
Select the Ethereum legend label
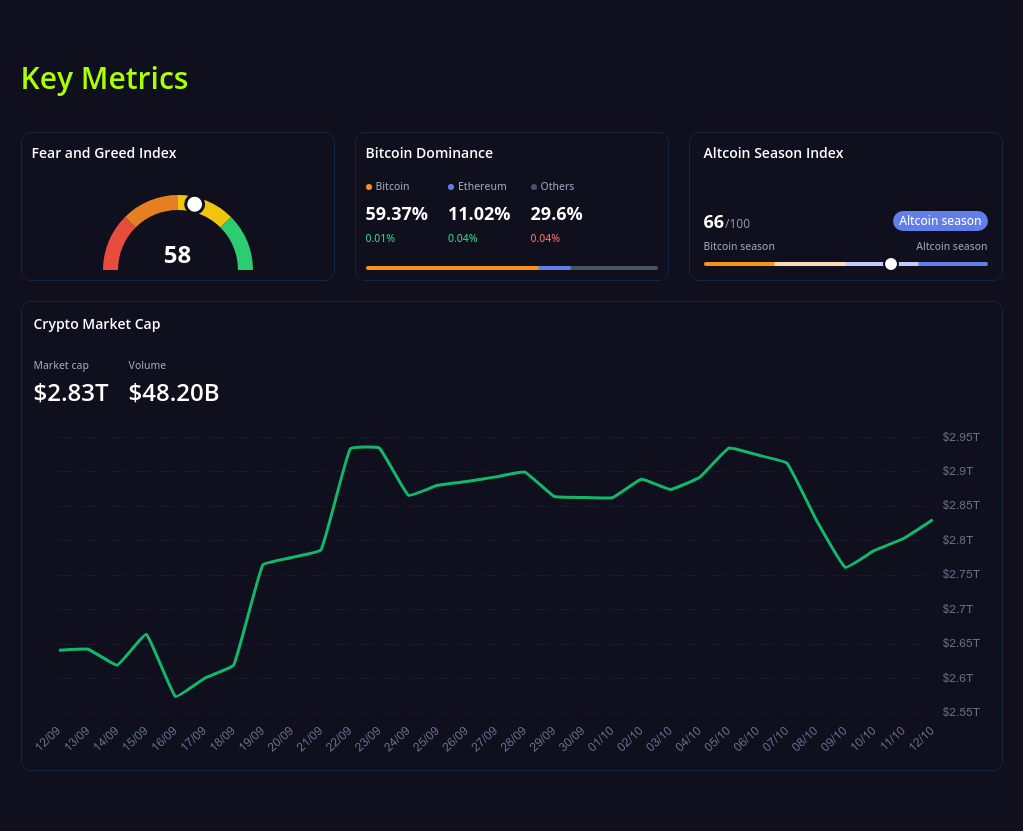pos(482,187)
